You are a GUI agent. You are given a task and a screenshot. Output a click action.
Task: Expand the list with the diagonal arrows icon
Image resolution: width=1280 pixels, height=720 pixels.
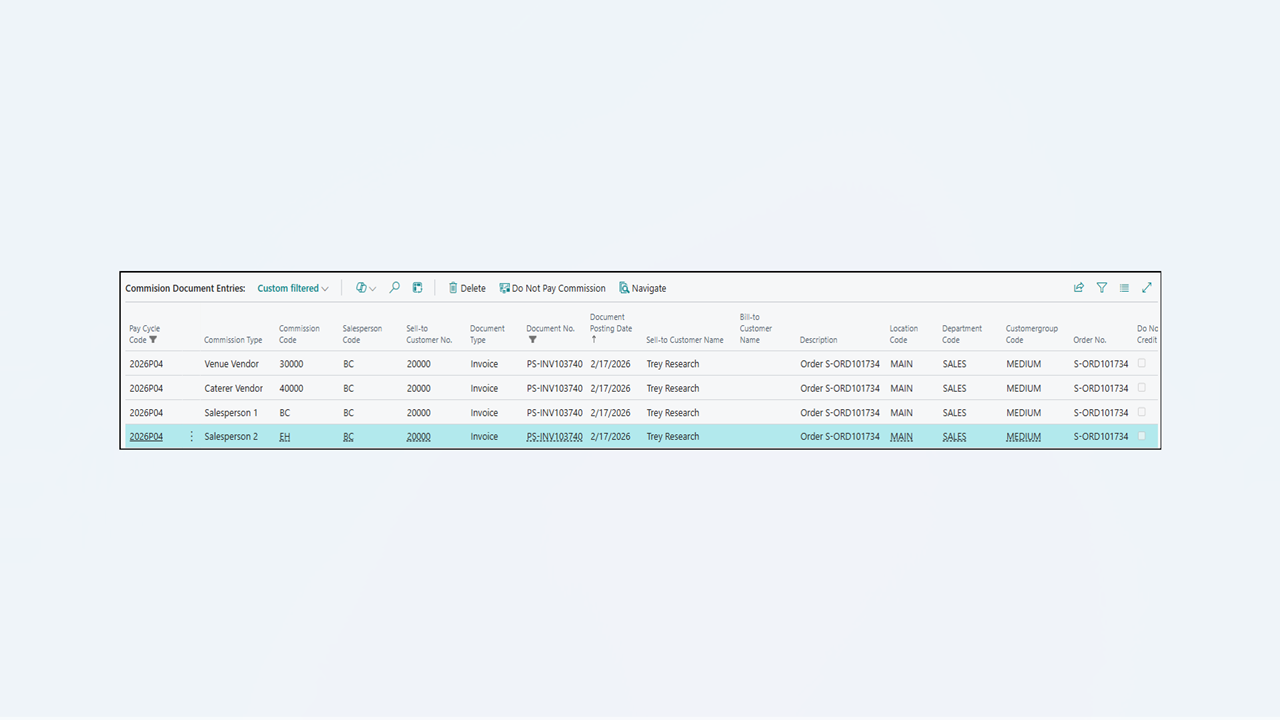(x=1147, y=288)
